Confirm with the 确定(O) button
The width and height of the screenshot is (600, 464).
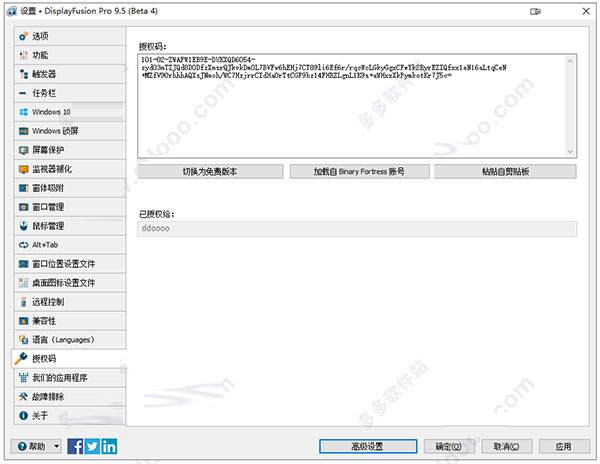click(x=449, y=446)
